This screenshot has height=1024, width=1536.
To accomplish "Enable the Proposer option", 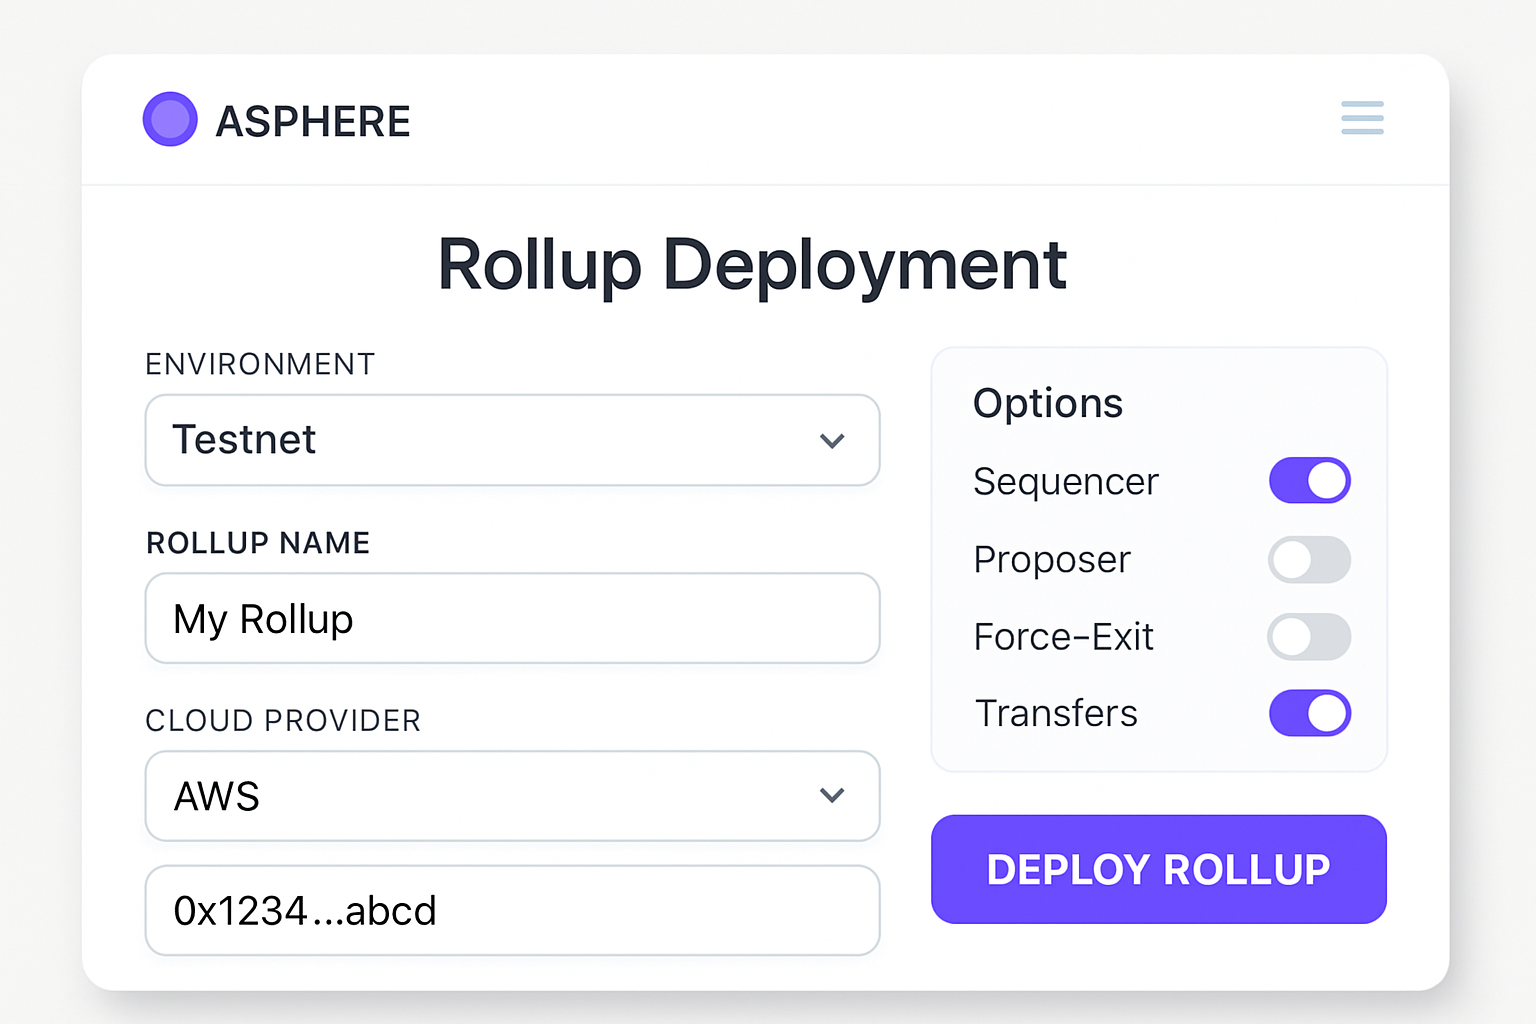I will tap(1310, 560).
